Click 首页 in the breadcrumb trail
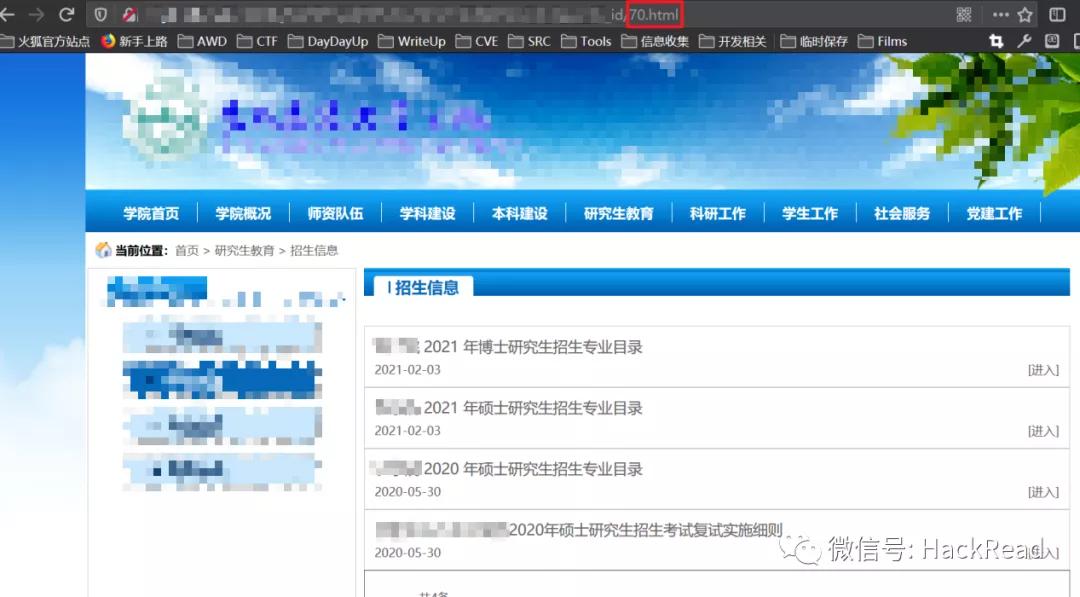Viewport: 1080px width, 597px height. click(186, 250)
